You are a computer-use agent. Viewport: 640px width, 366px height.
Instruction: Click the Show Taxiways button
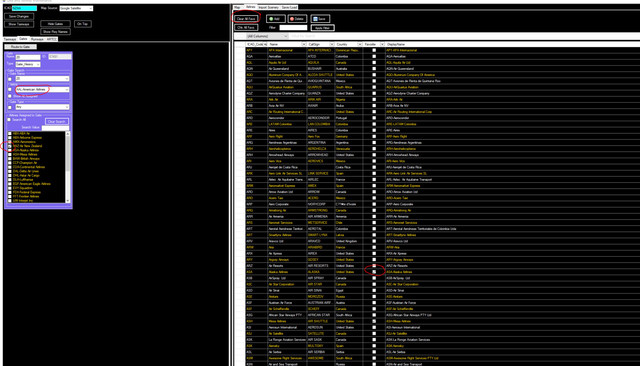point(19,24)
